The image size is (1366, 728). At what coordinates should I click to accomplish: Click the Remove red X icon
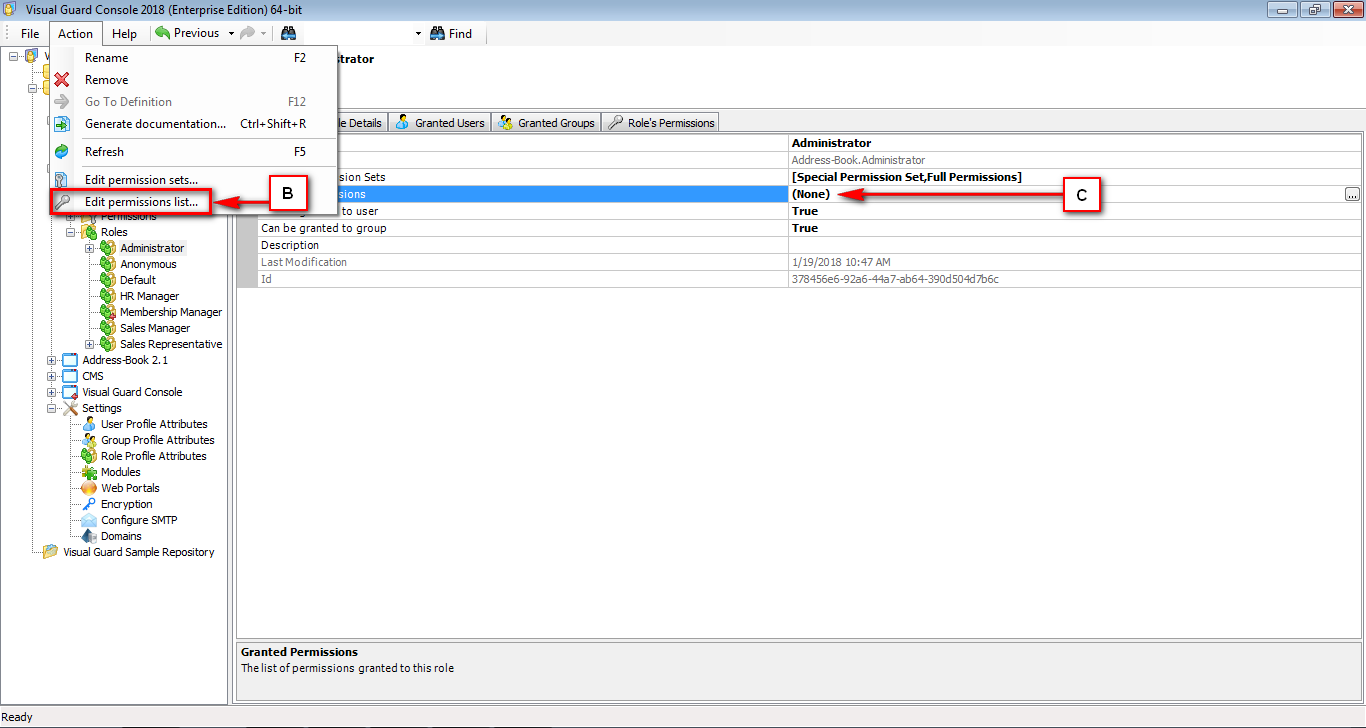click(62, 79)
